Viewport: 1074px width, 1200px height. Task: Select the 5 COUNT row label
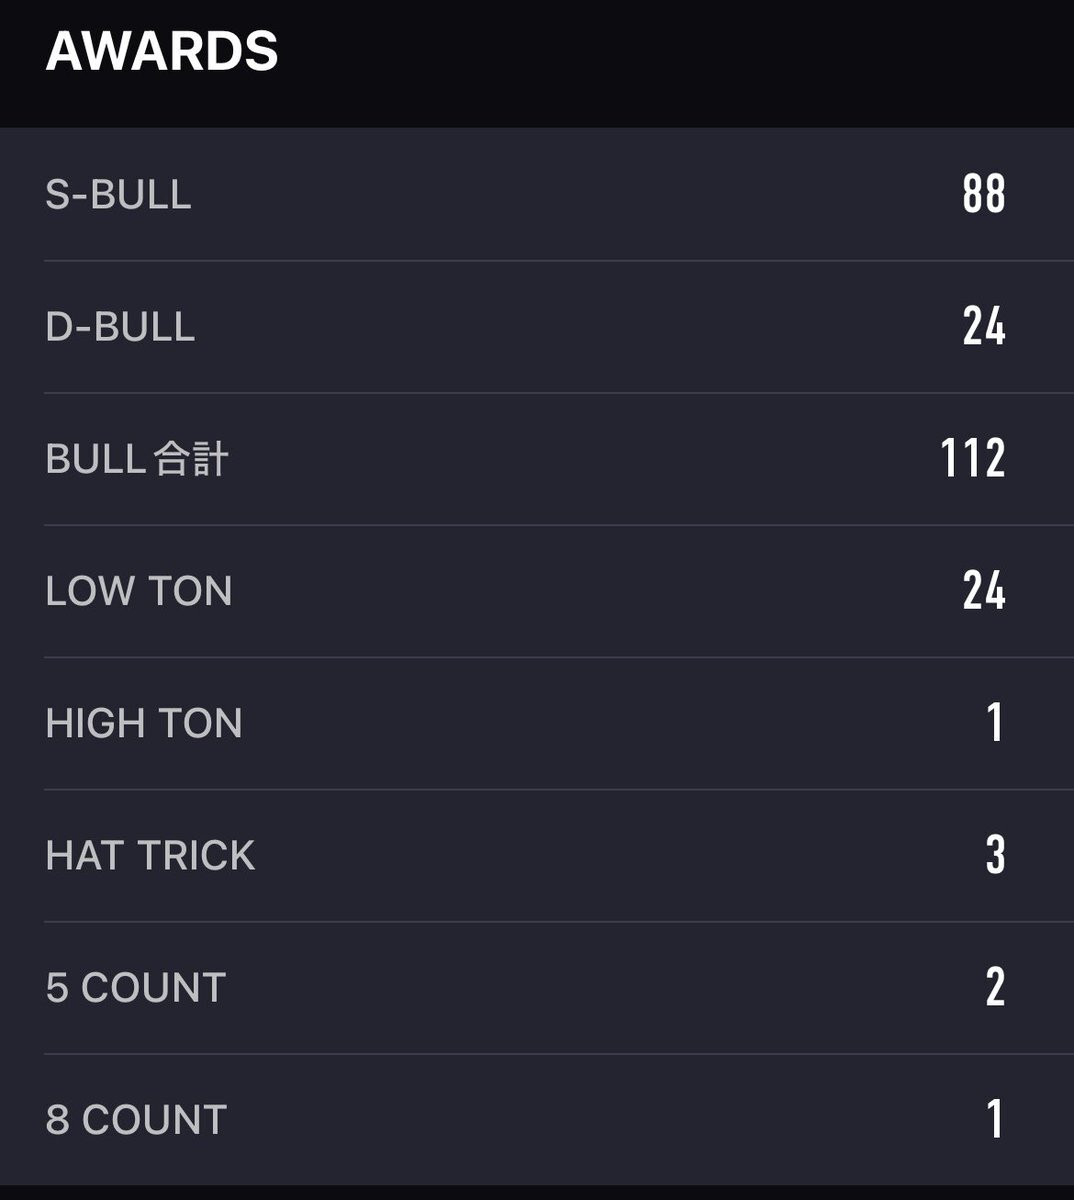136,987
